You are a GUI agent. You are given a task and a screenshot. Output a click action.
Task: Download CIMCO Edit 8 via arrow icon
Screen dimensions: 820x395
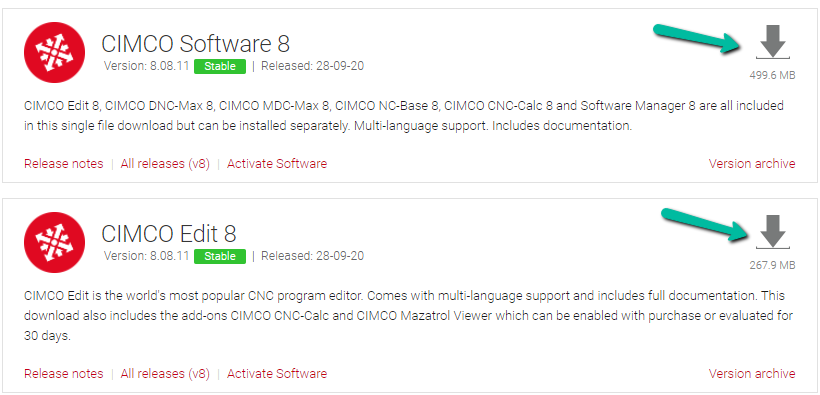773,232
